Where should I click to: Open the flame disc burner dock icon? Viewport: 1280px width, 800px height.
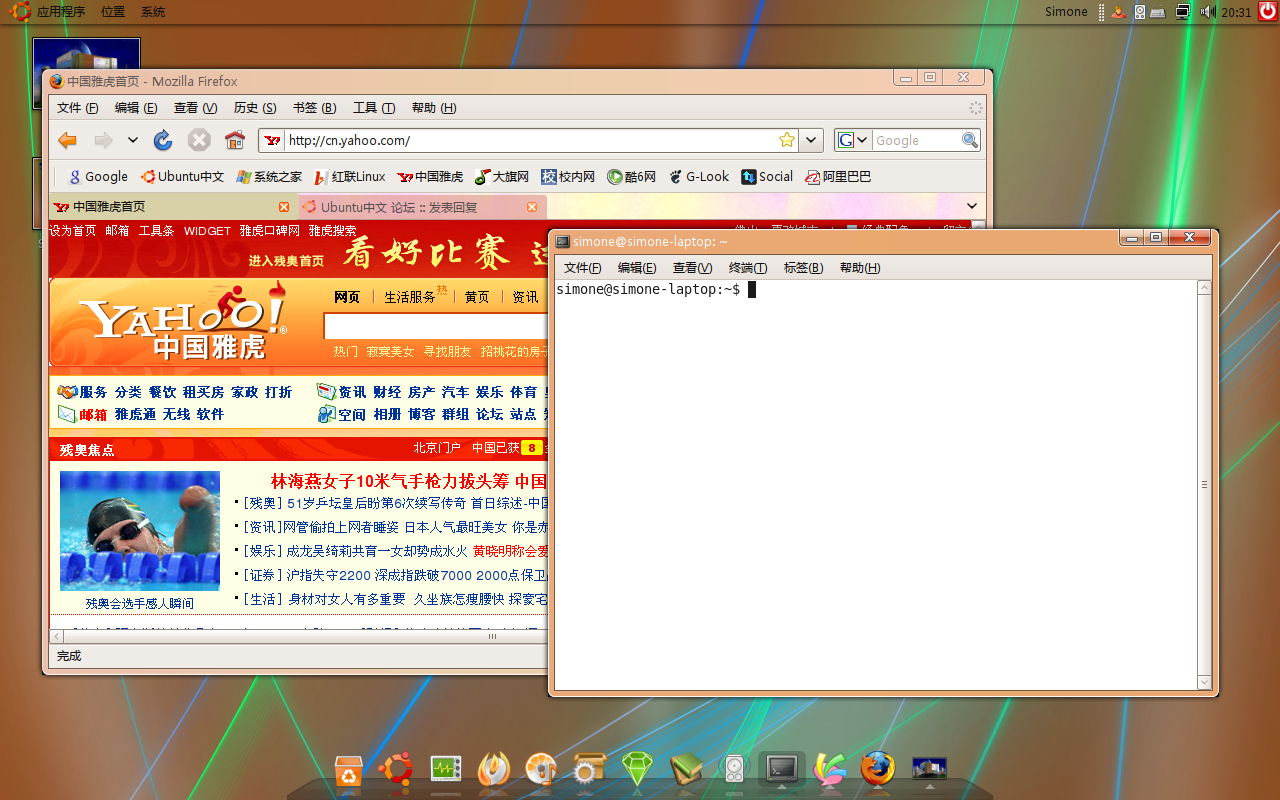point(493,769)
